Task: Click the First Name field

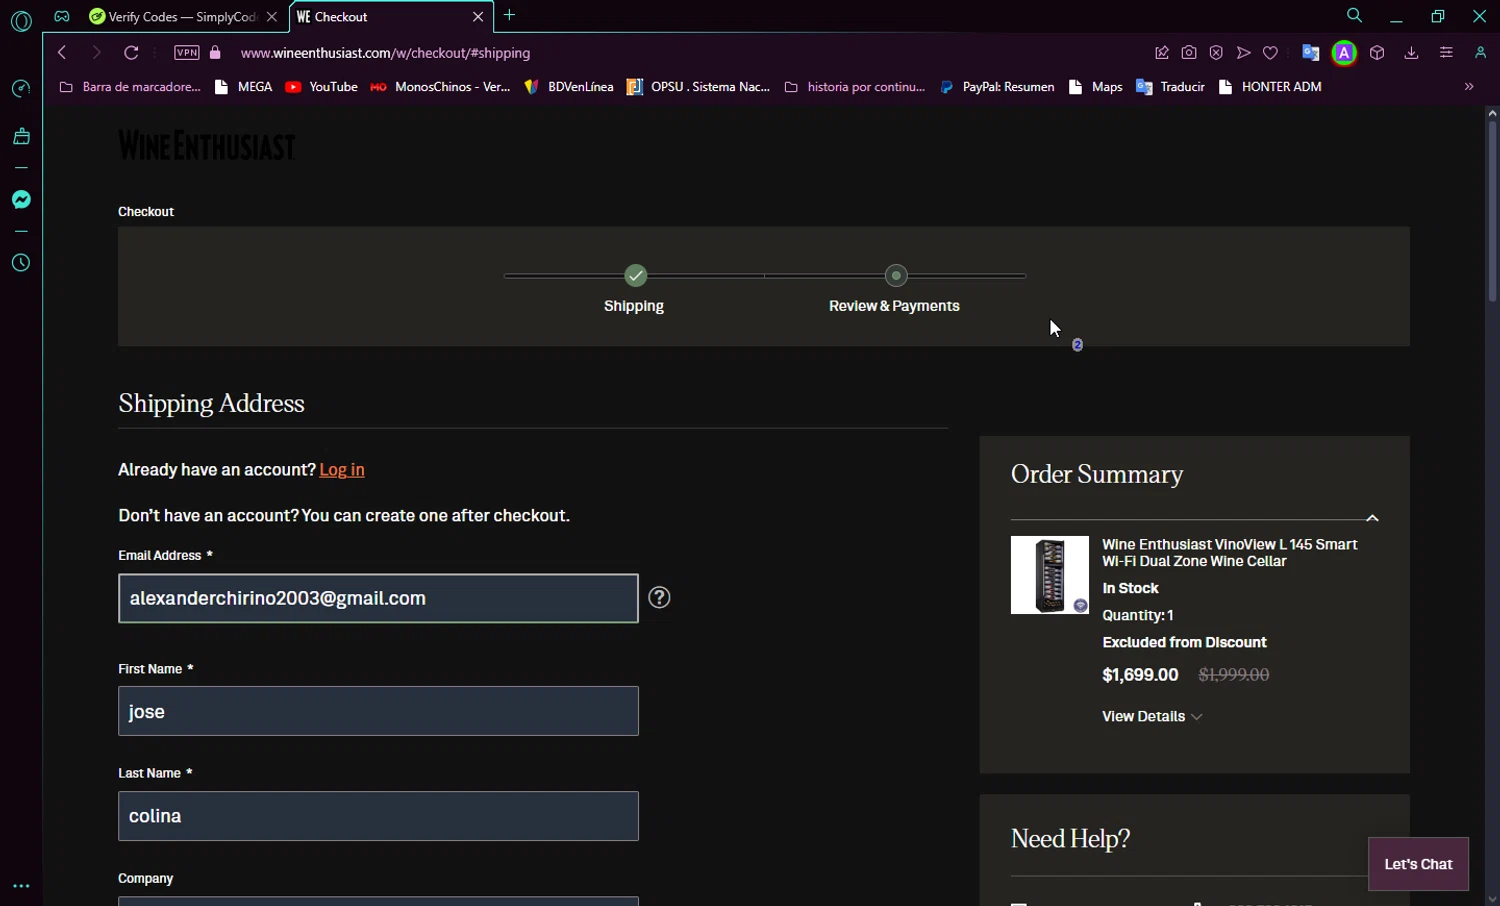Action: click(x=378, y=711)
